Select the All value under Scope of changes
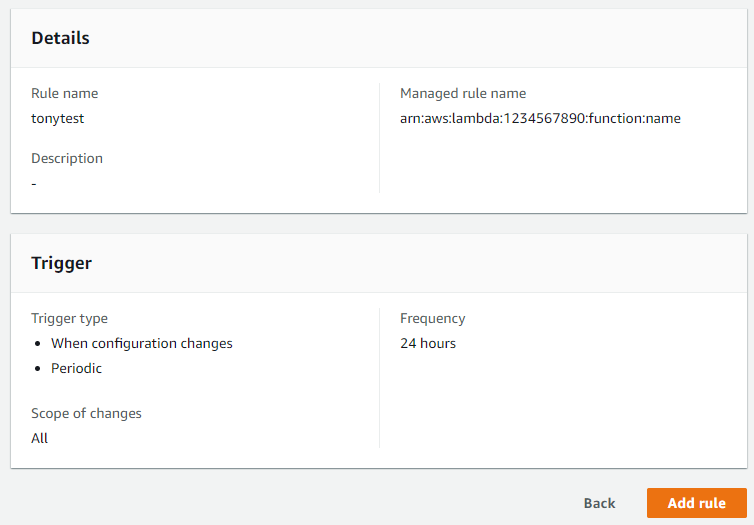The image size is (754, 525). coord(39,438)
